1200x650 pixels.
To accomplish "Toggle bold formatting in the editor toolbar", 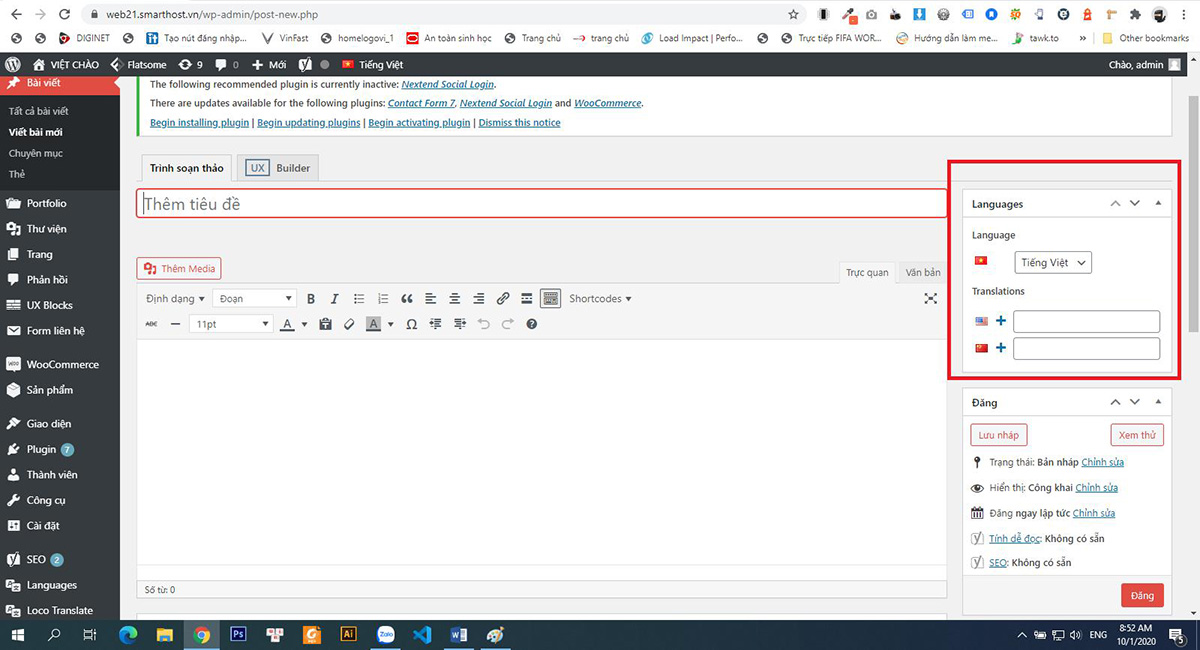I will click(x=311, y=298).
